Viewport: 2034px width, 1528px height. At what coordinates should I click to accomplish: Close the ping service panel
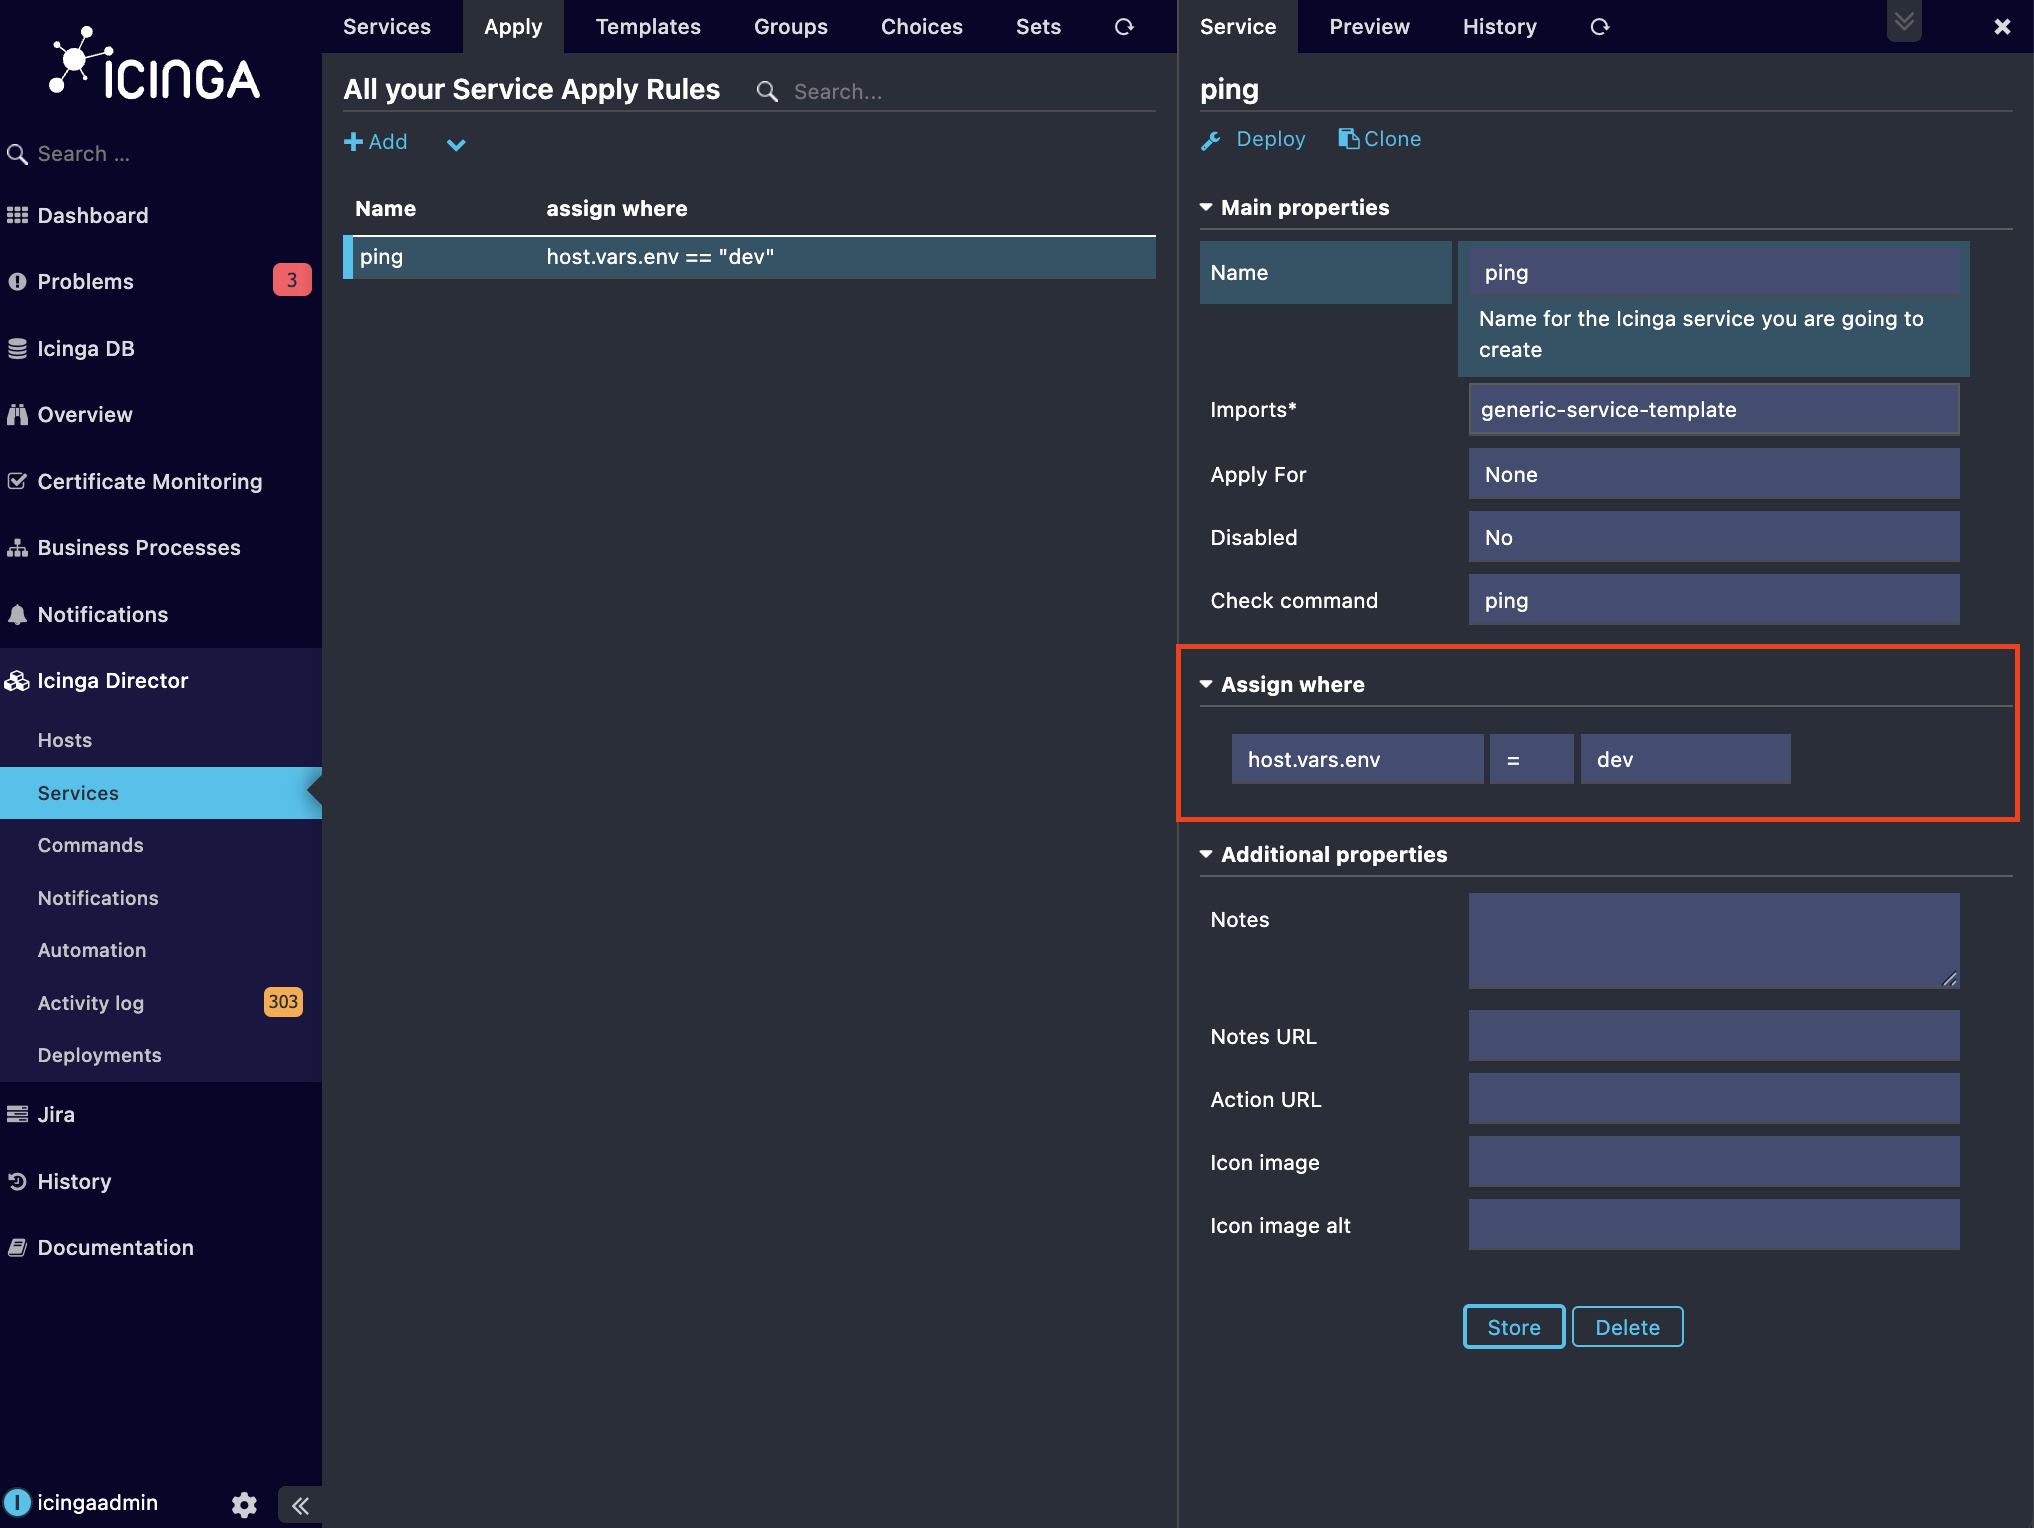[x=2002, y=27]
